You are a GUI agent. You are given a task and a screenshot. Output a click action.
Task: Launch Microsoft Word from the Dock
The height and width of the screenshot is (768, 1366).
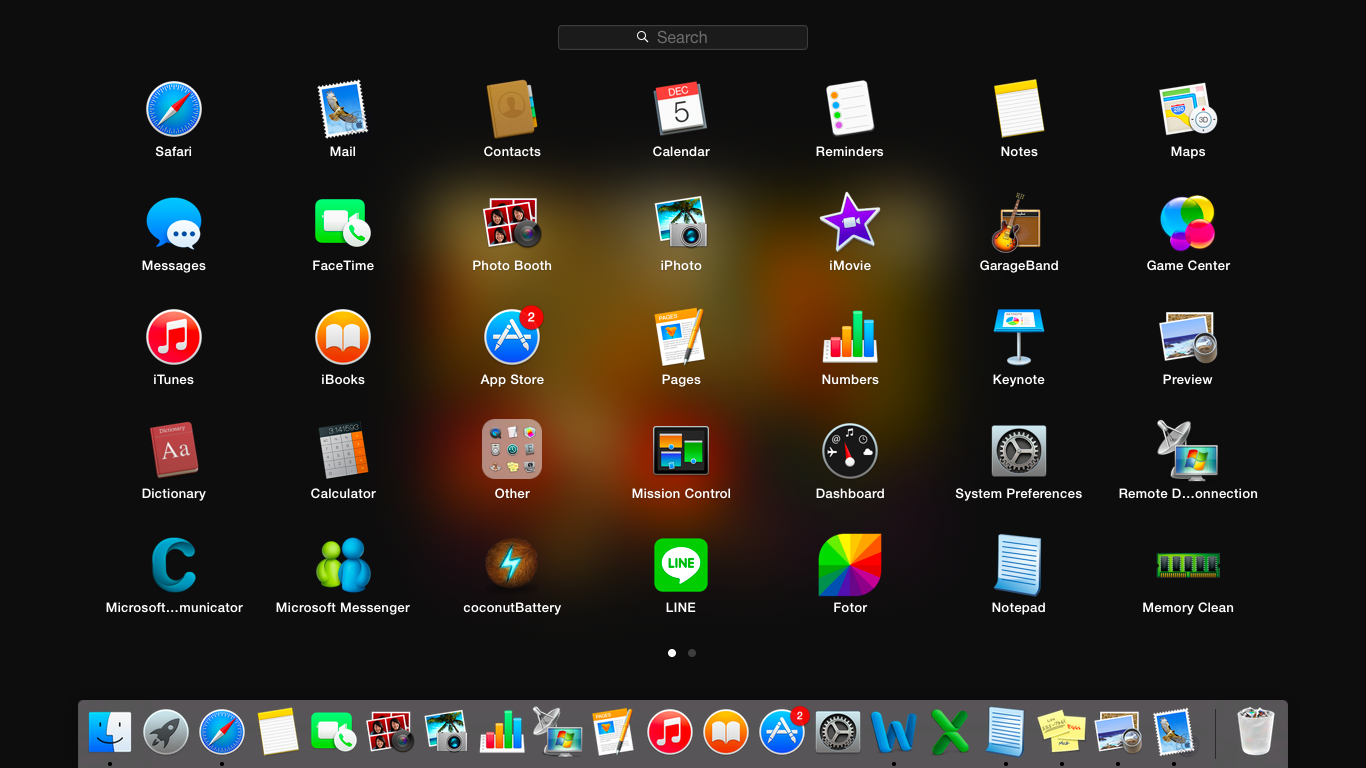click(x=894, y=732)
